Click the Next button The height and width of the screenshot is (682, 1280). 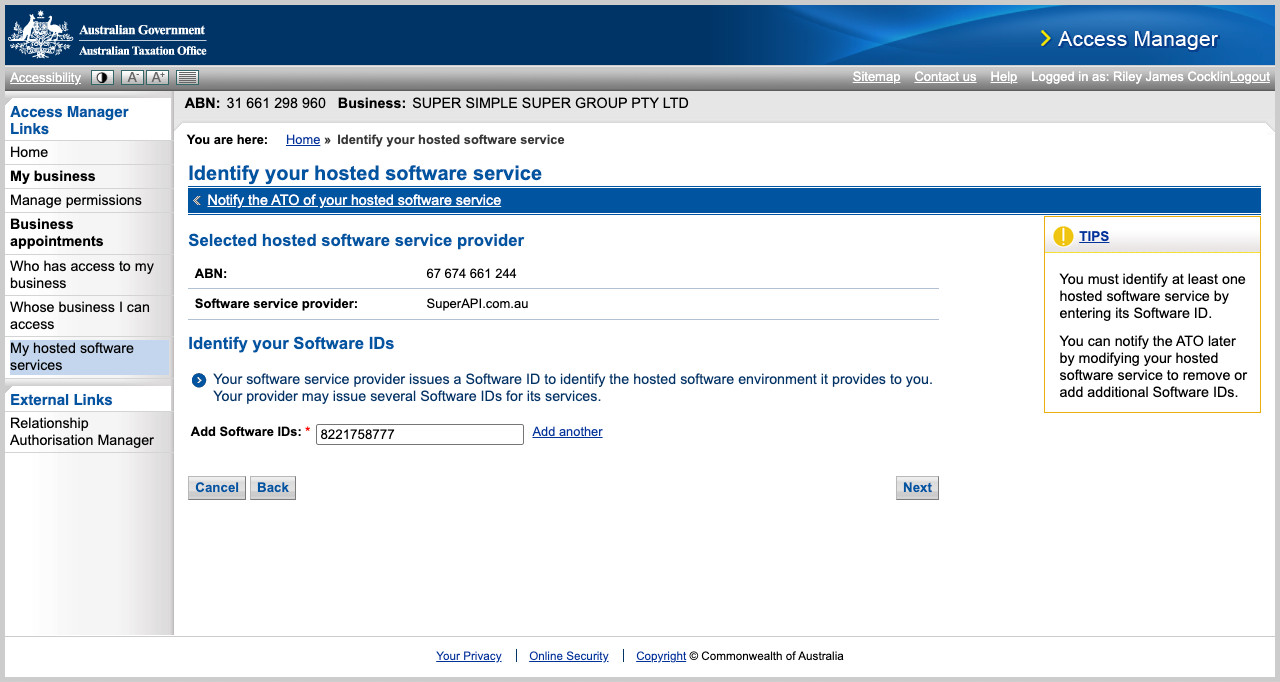point(917,488)
